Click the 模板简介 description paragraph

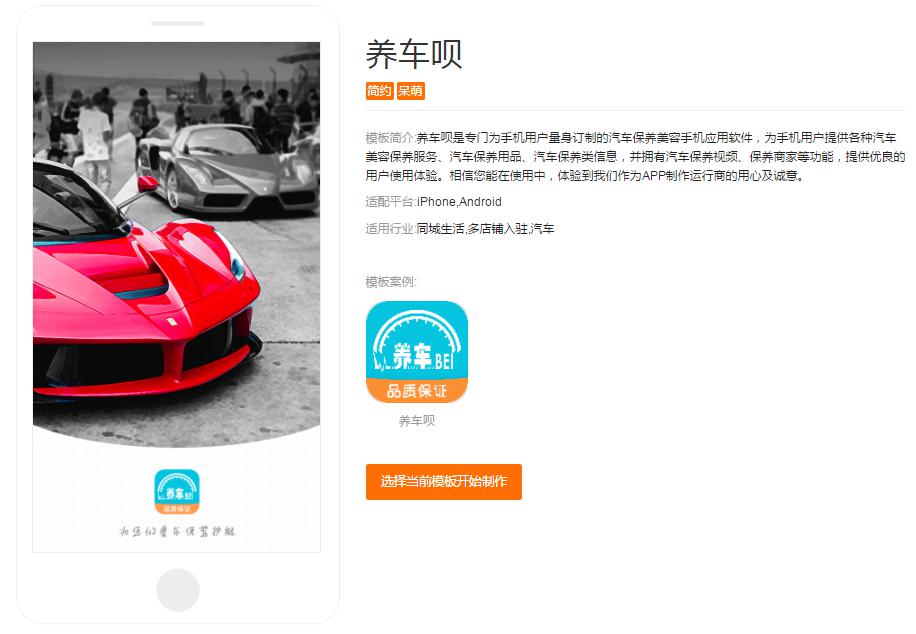click(x=636, y=157)
